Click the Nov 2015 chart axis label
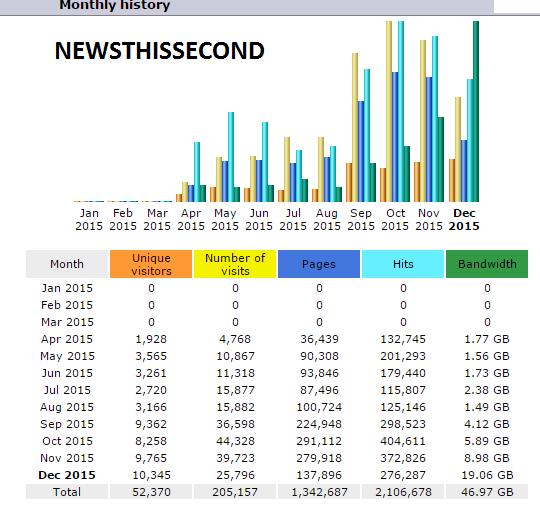 point(429,220)
